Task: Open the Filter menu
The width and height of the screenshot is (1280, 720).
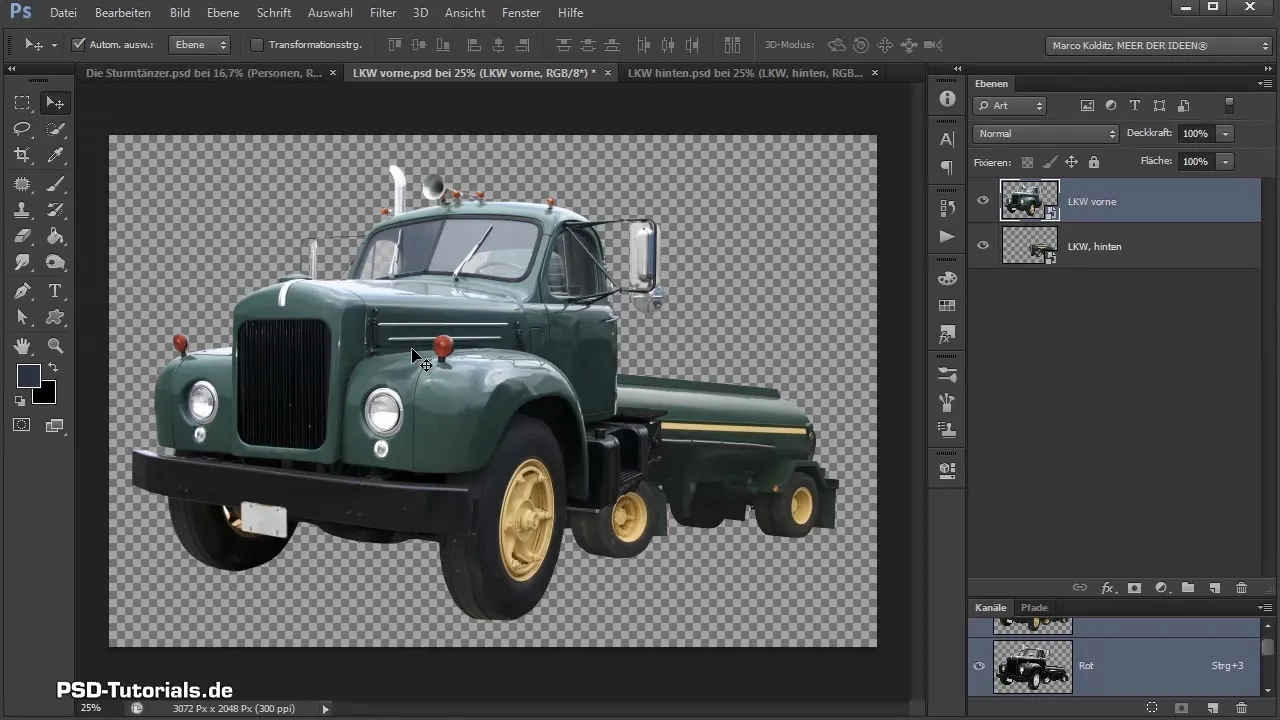Action: point(383,13)
